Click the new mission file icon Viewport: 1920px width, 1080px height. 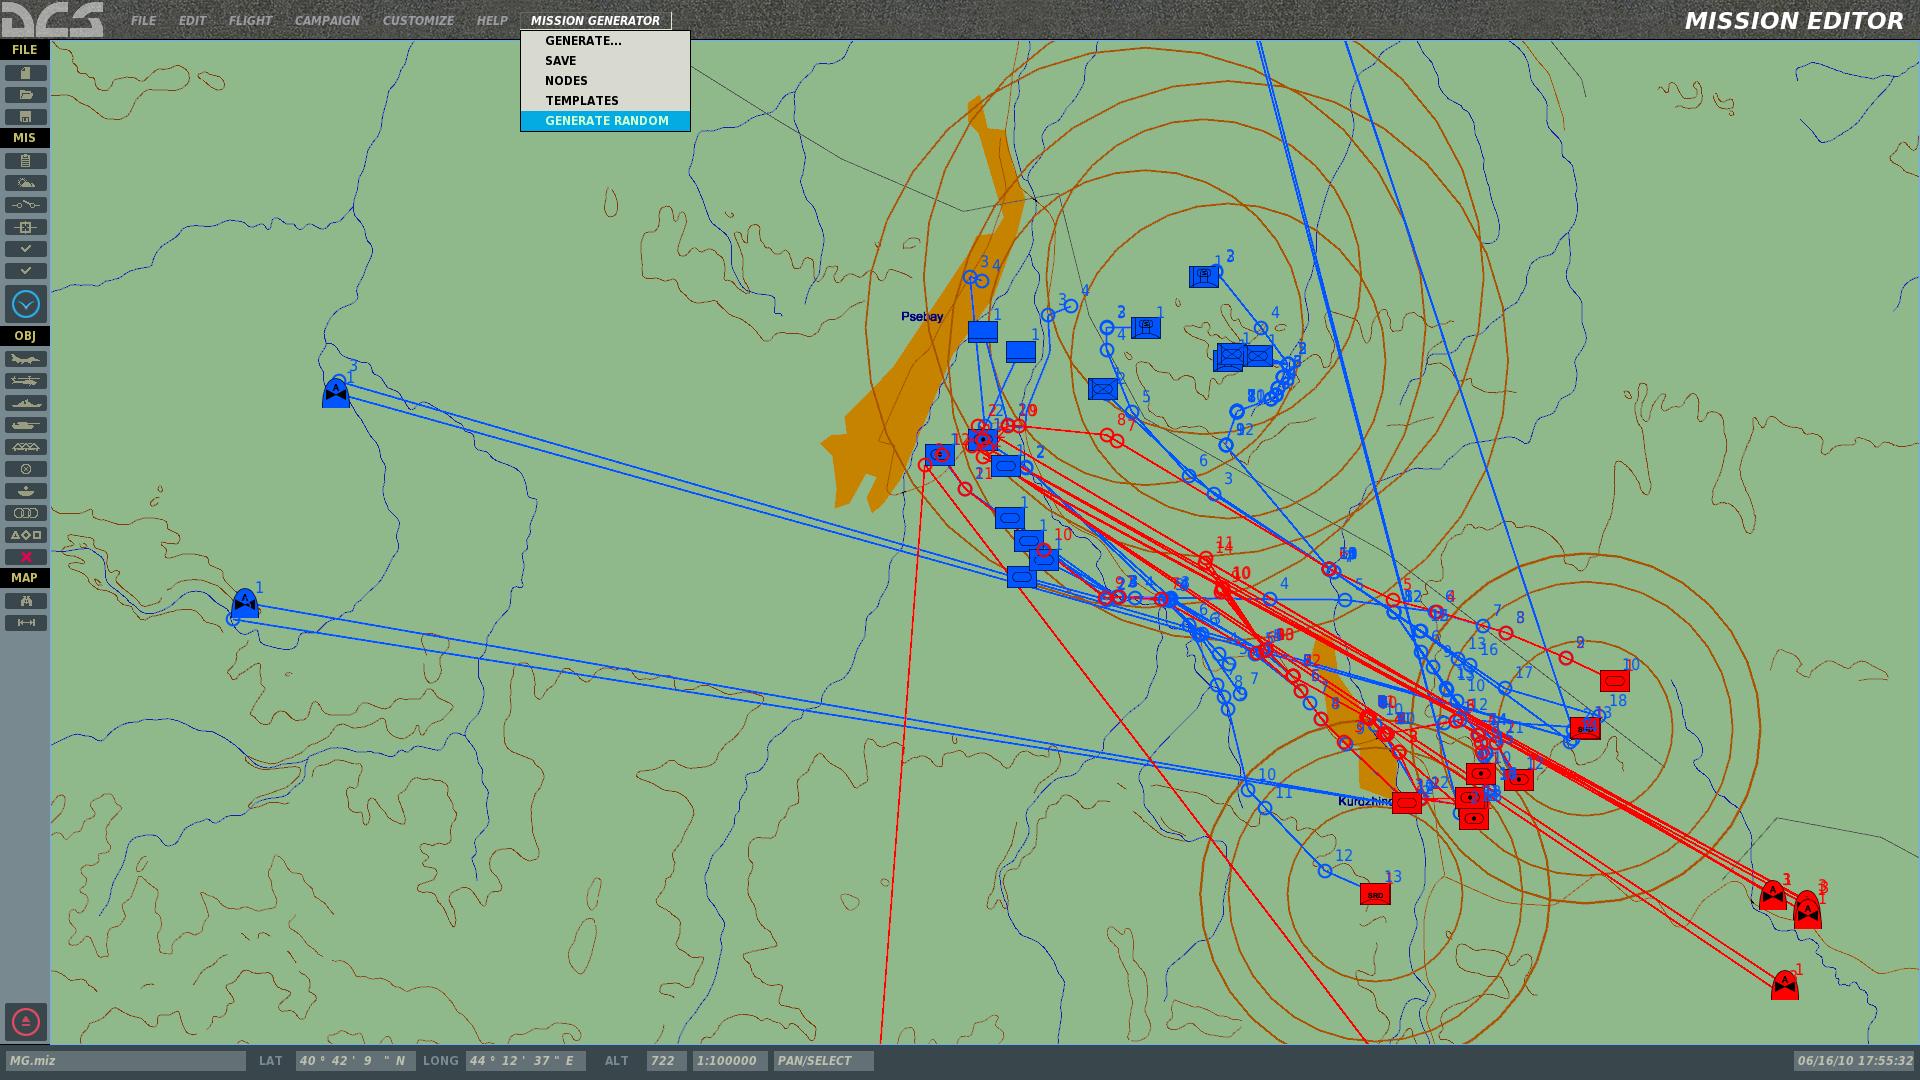(x=26, y=73)
